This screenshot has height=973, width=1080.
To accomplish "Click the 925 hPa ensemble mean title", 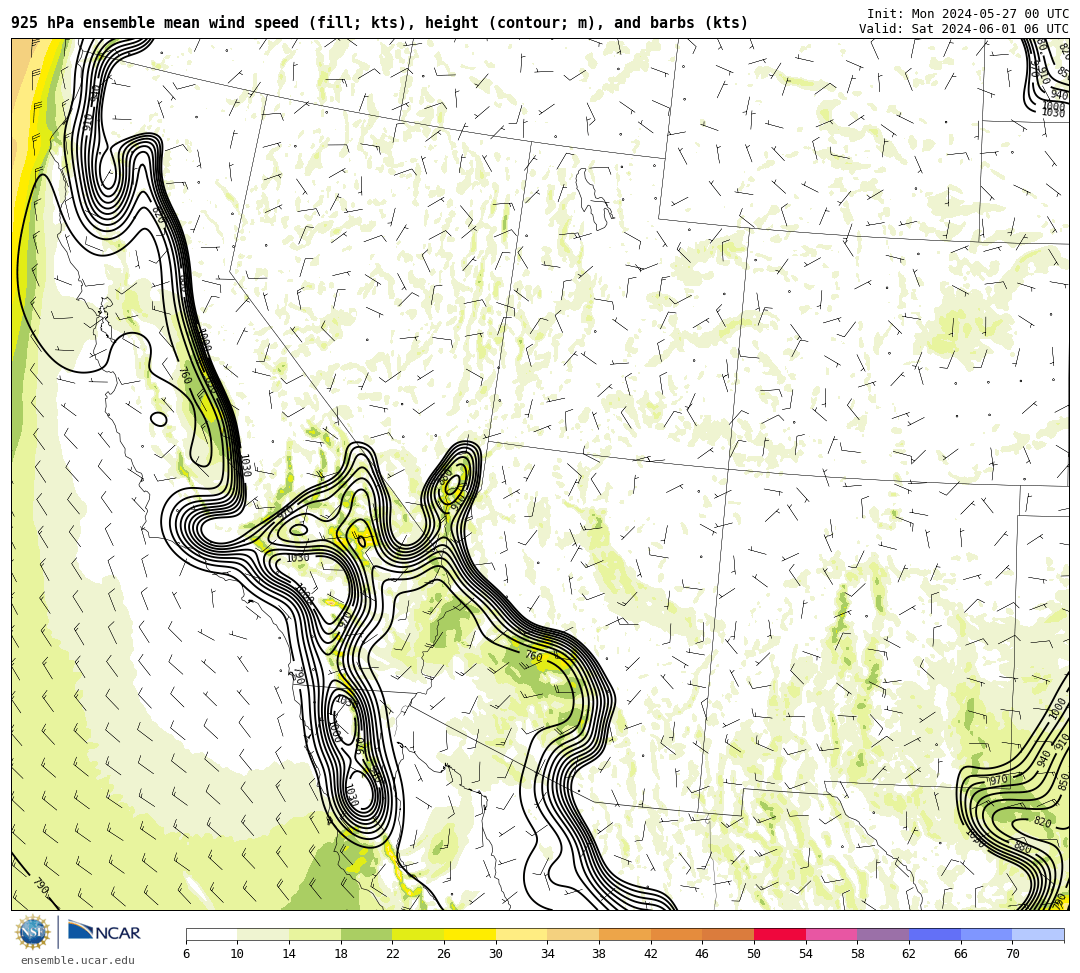I will [380, 23].
